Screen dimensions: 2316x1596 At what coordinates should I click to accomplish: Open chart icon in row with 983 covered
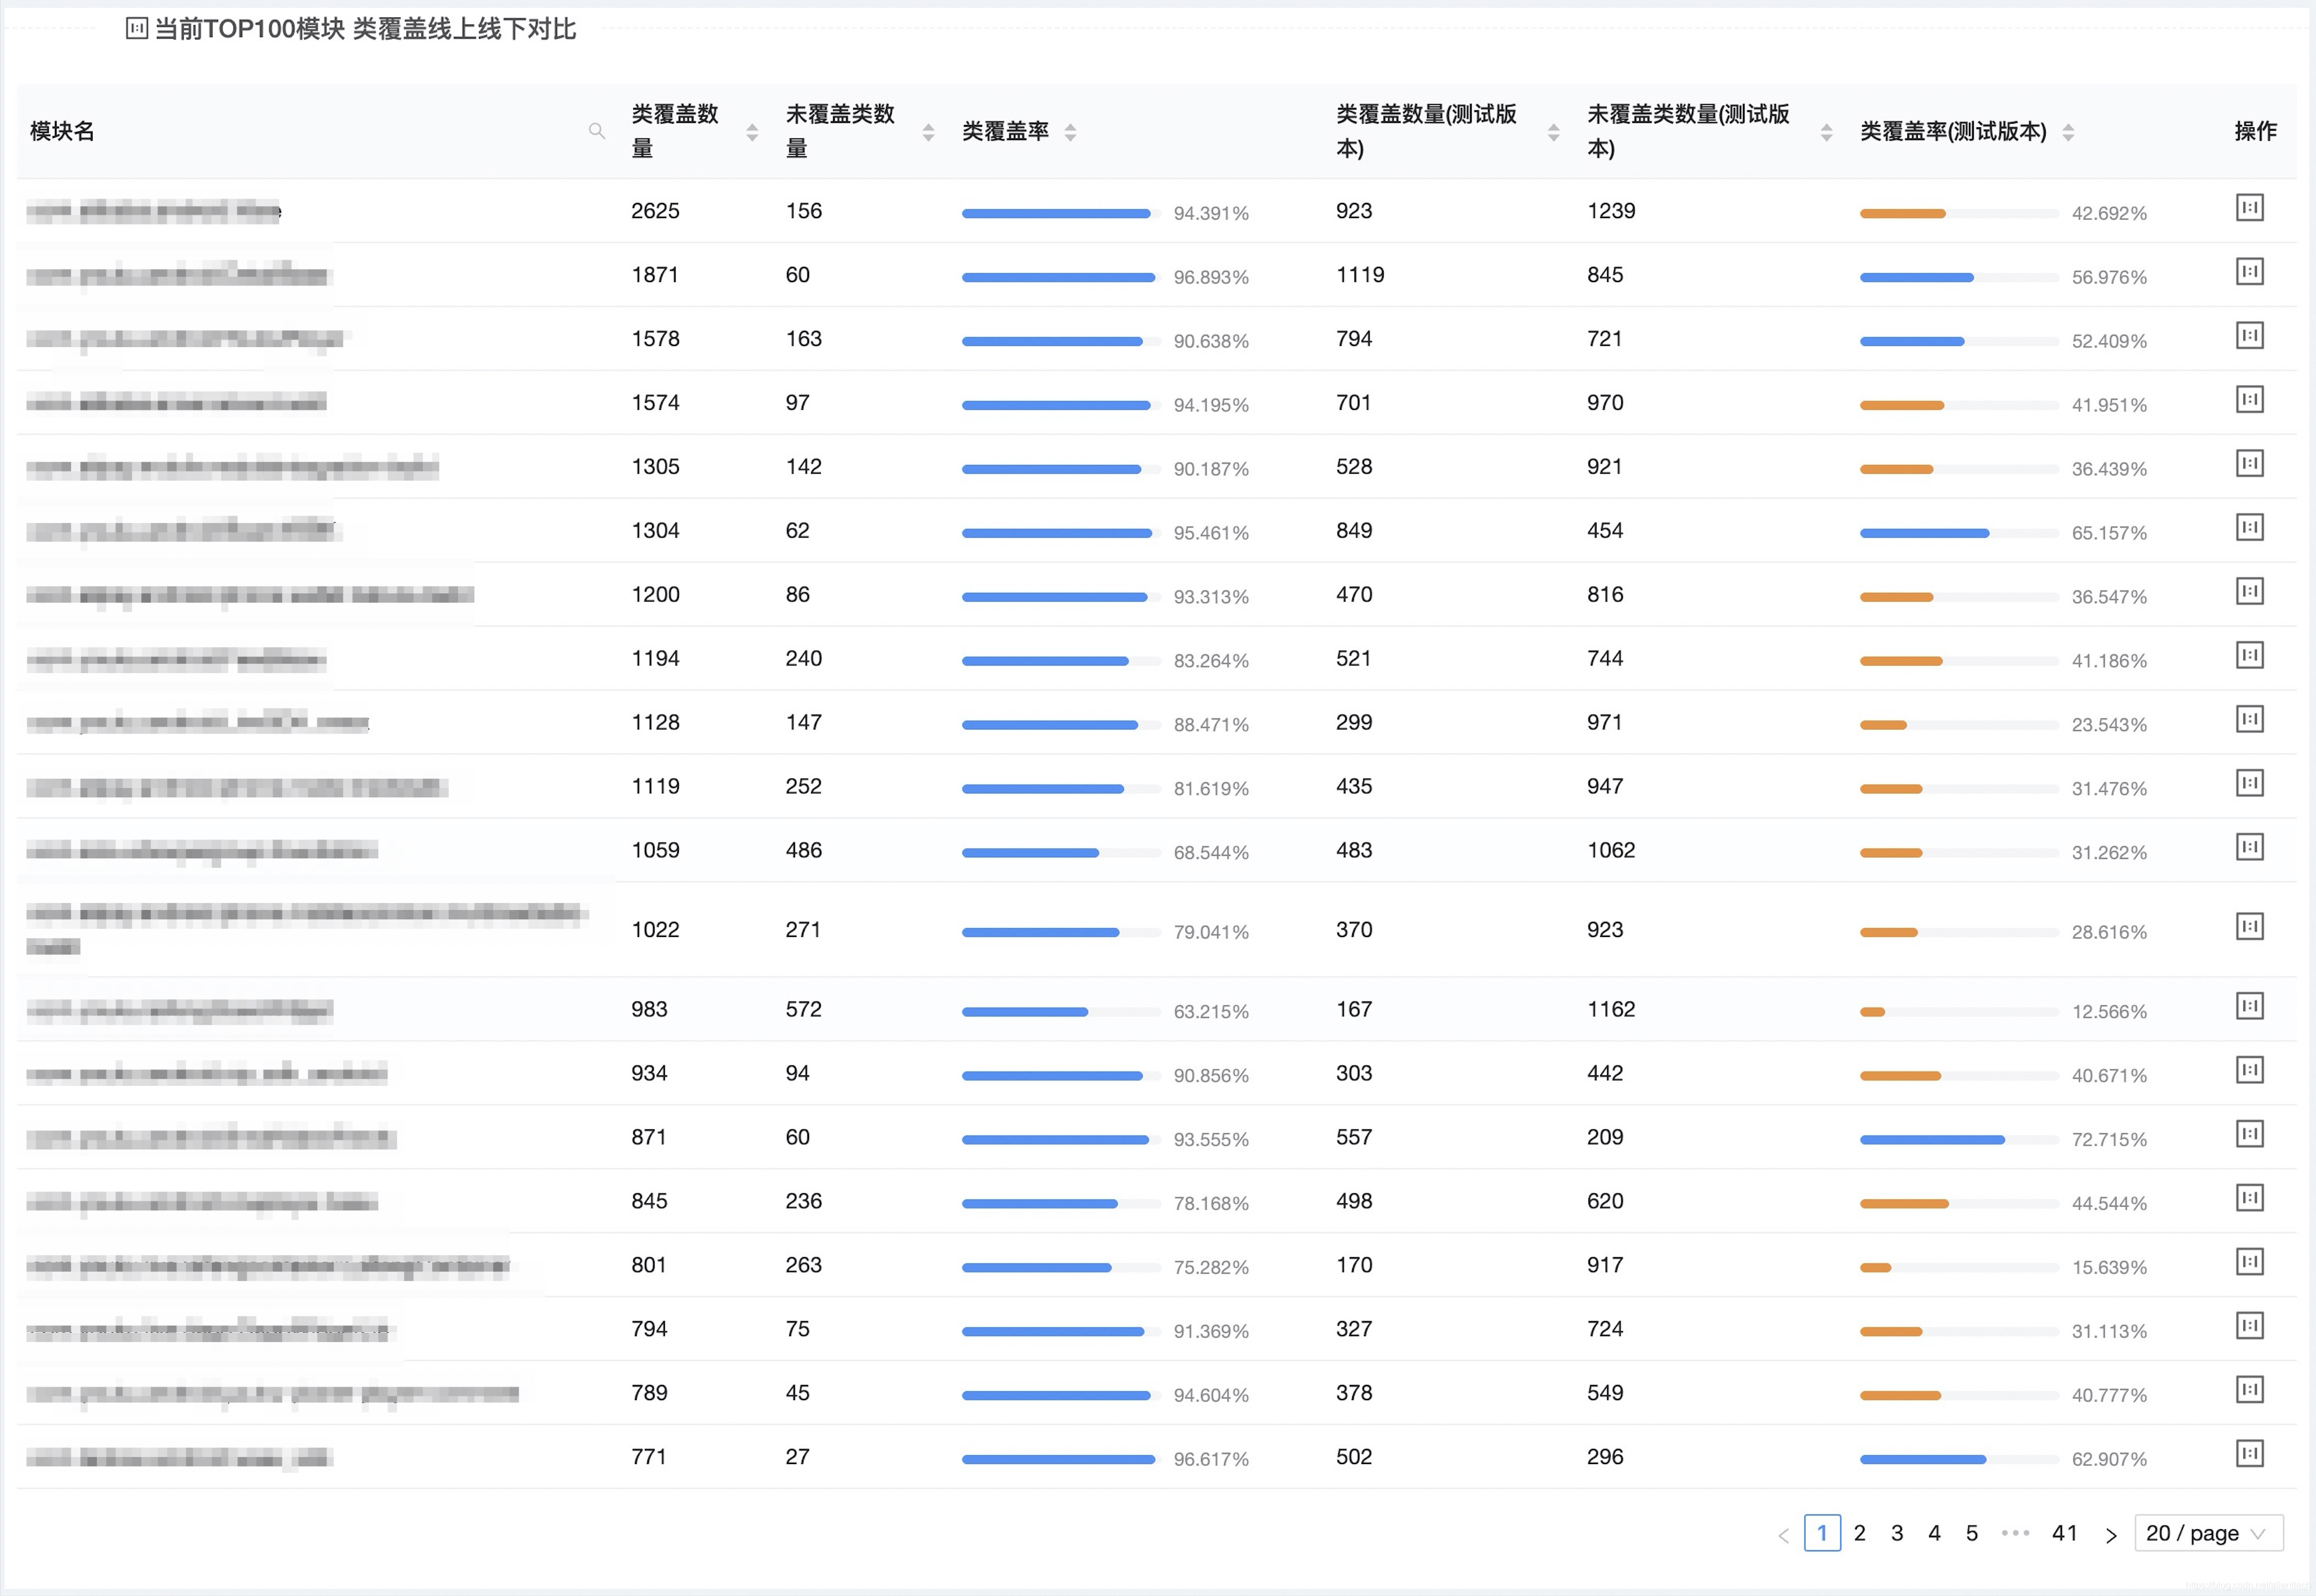[x=2249, y=1007]
